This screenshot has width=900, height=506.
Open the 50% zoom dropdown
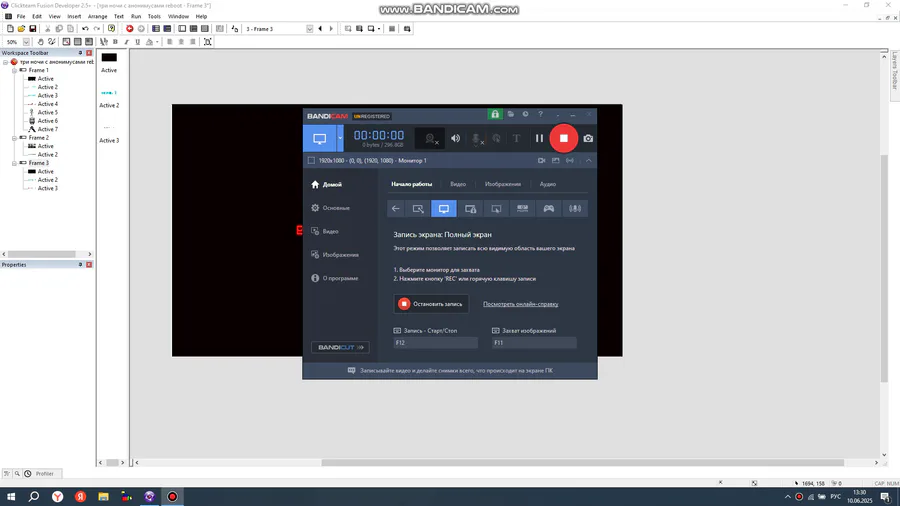pos(26,42)
